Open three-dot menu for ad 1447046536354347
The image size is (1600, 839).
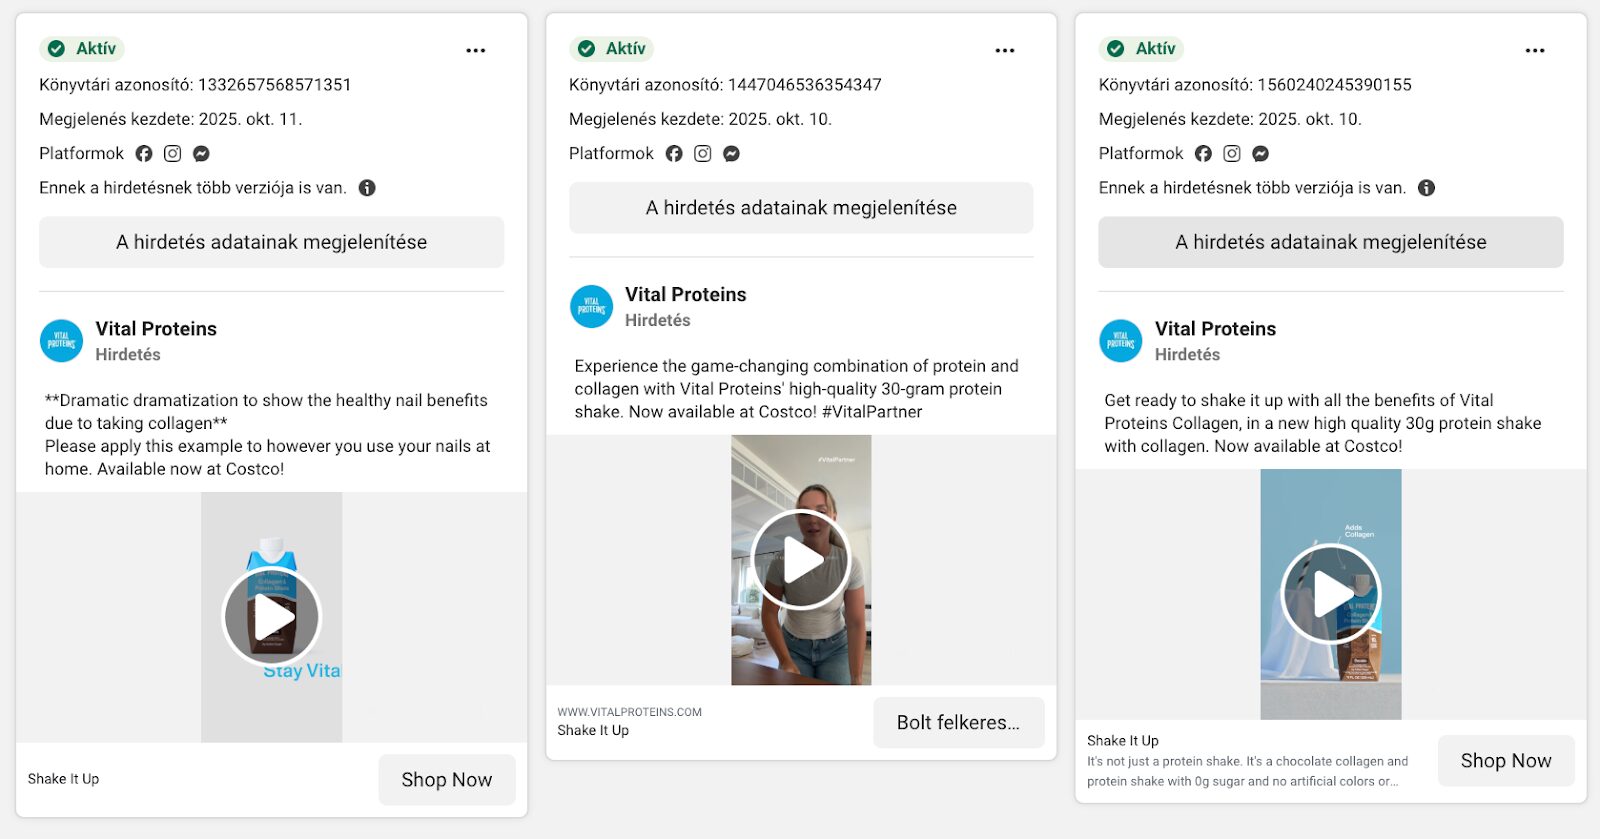tap(1005, 50)
